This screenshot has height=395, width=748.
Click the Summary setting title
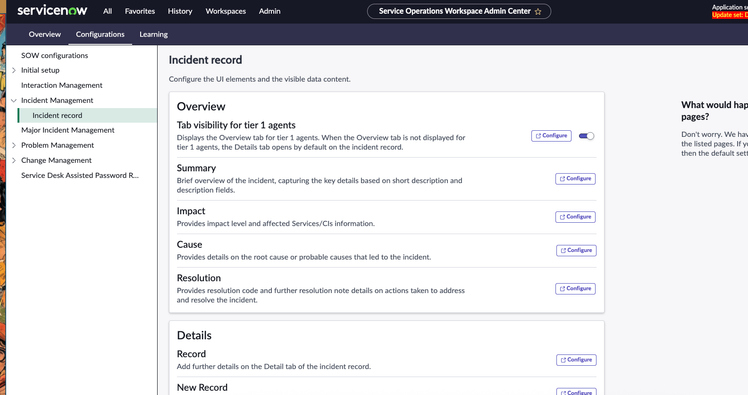pos(196,168)
